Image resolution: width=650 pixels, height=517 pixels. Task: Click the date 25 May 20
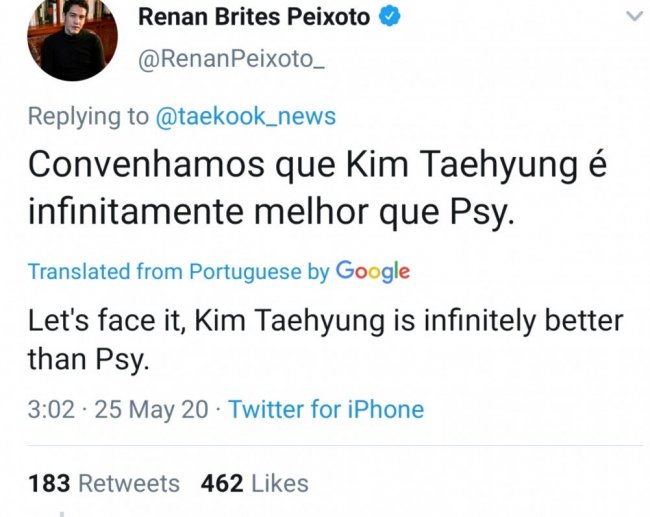(151, 409)
